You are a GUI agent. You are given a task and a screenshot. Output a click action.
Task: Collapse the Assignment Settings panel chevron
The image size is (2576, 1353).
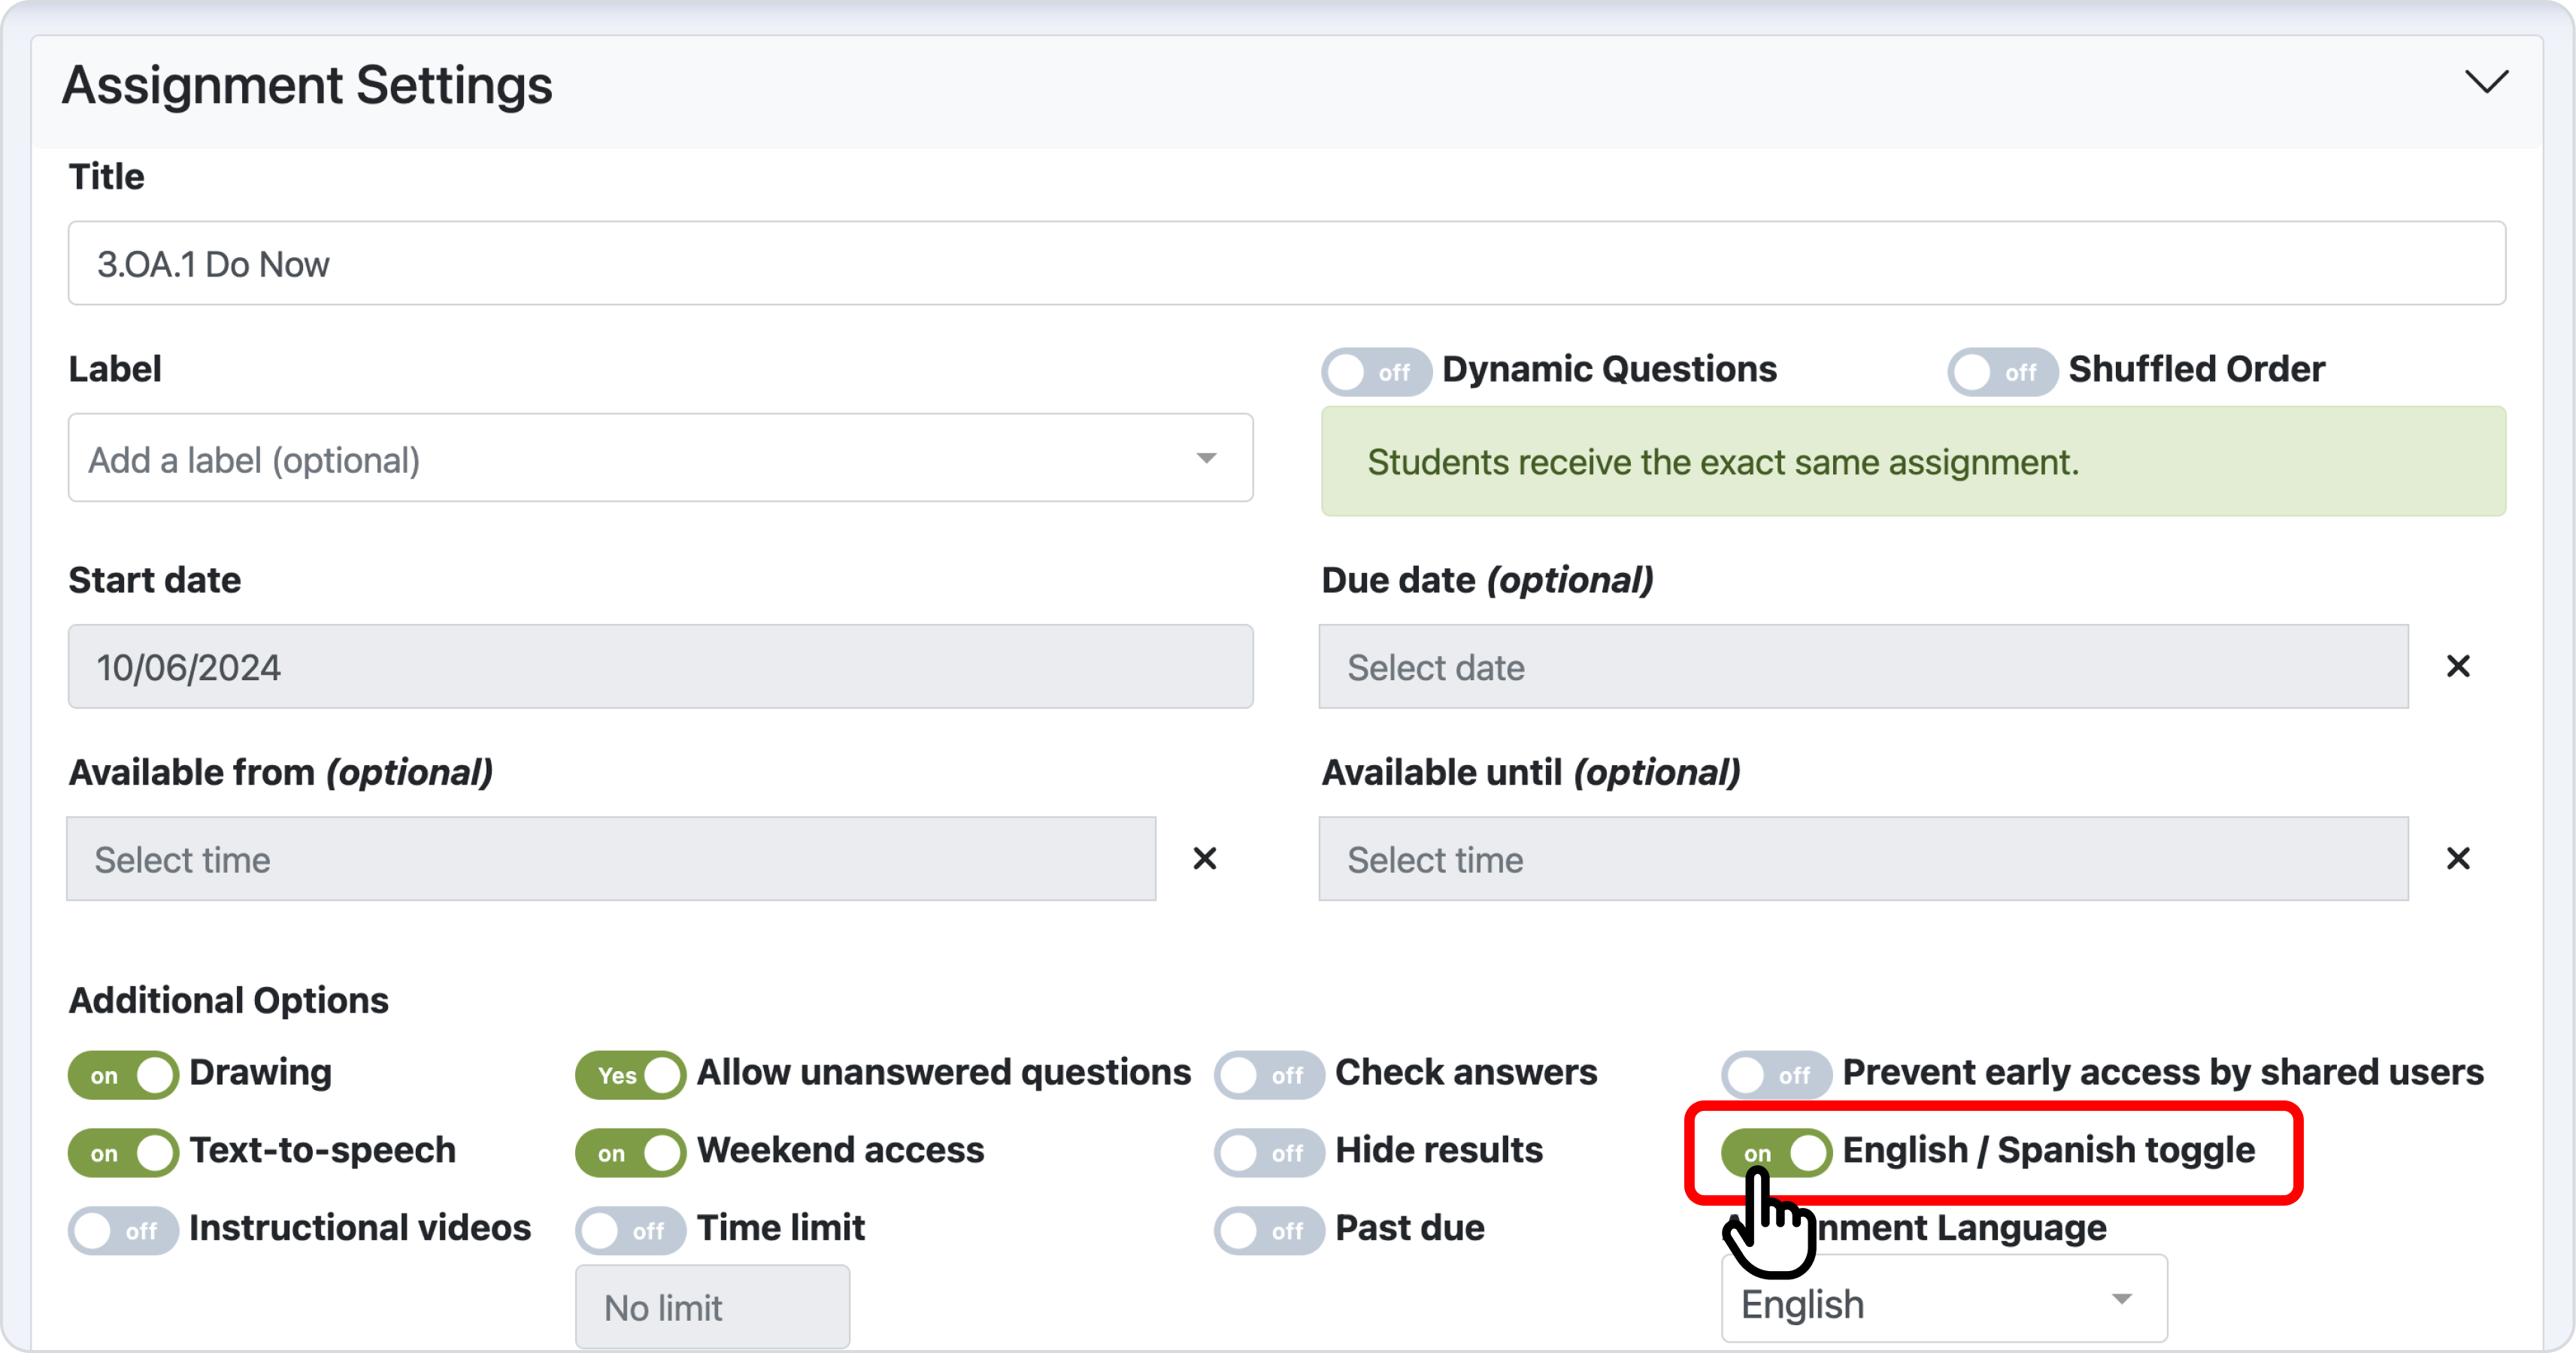coord(2486,81)
